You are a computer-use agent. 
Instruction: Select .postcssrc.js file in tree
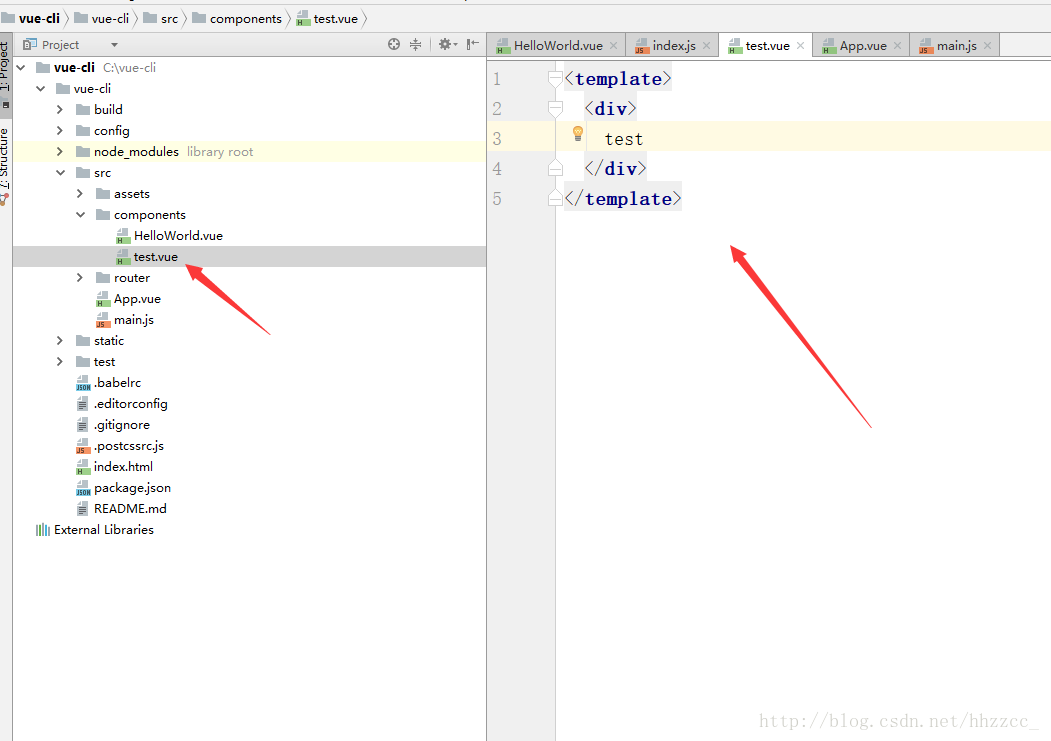click(129, 446)
